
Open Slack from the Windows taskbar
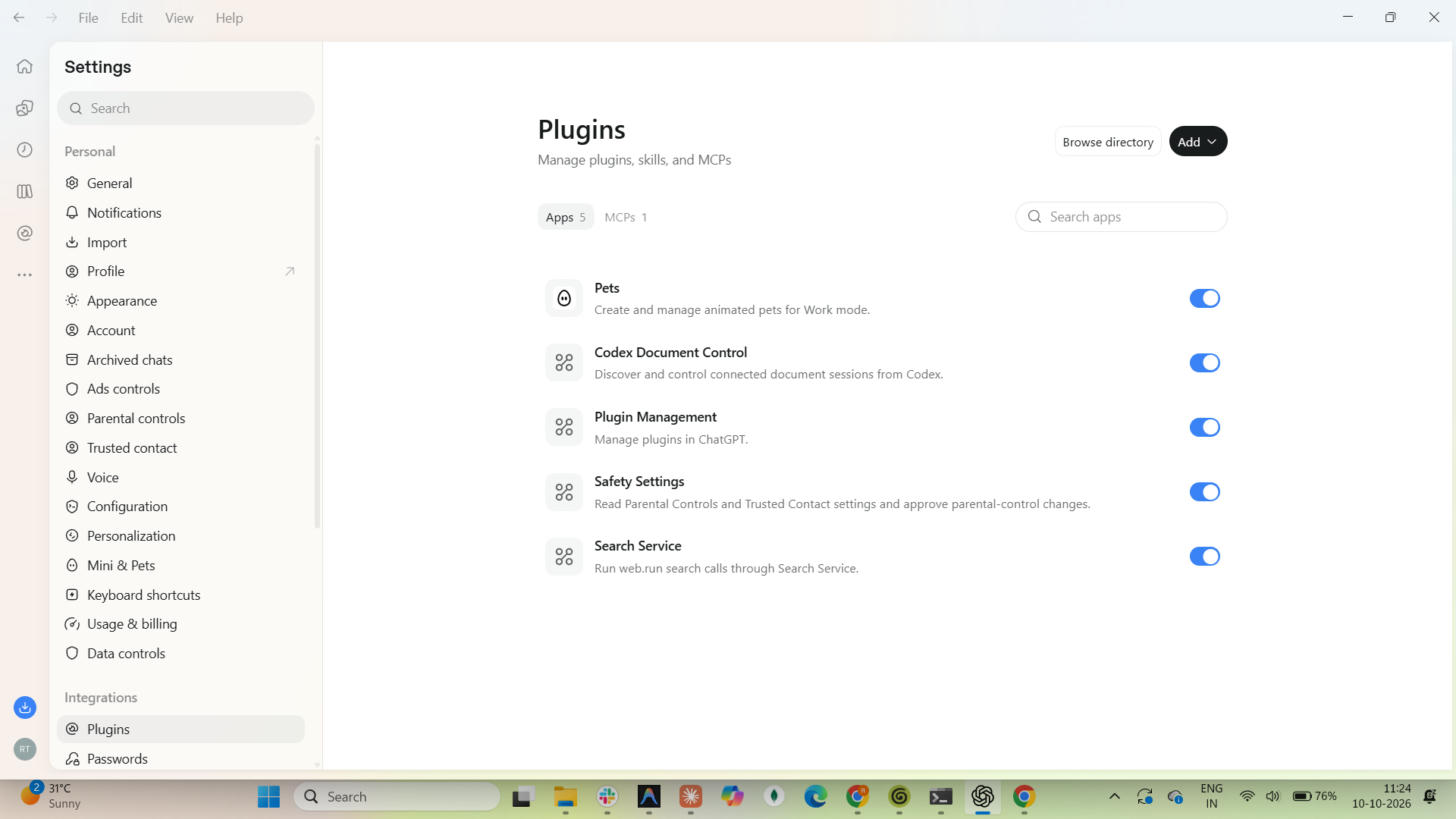[607, 796]
